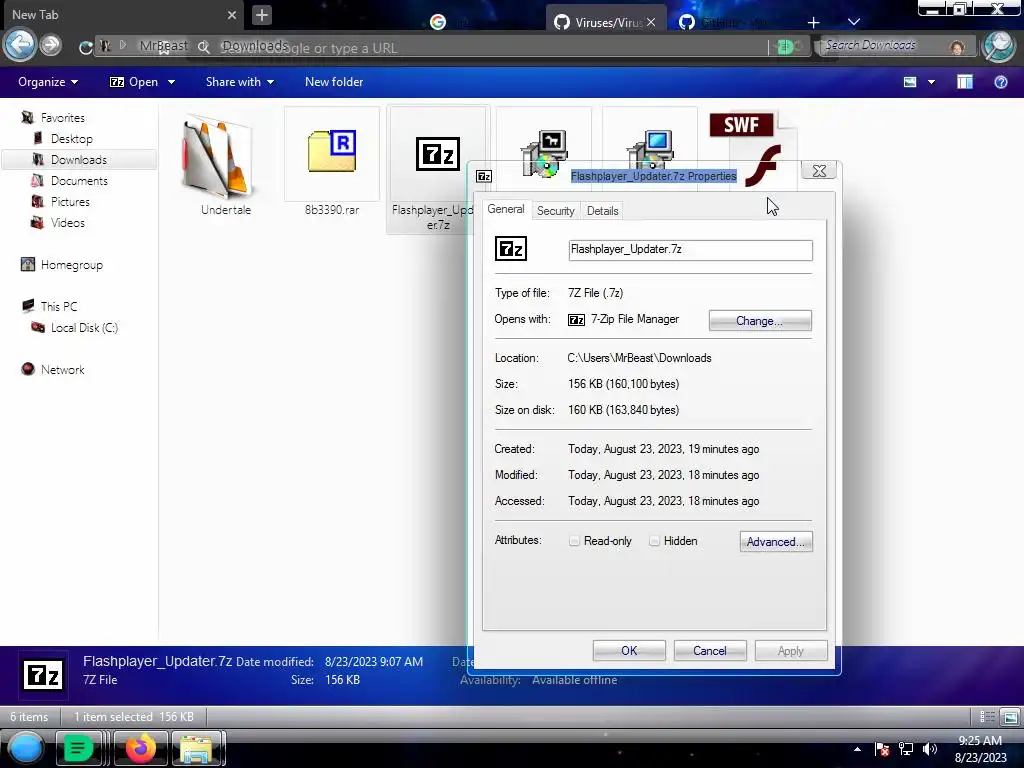The height and width of the screenshot is (768, 1024).
Task: Open Documents in the navigation pane
Action: [79, 181]
